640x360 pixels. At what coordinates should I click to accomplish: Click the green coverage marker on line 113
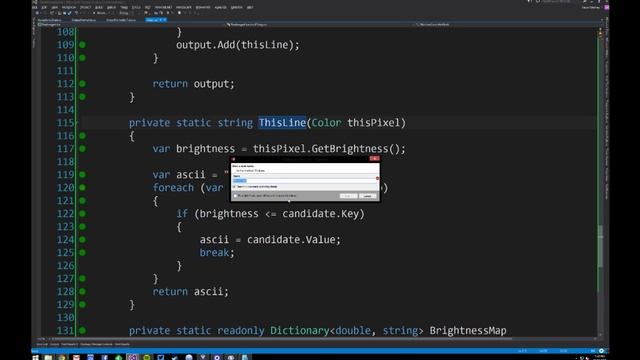click(82, 97)
